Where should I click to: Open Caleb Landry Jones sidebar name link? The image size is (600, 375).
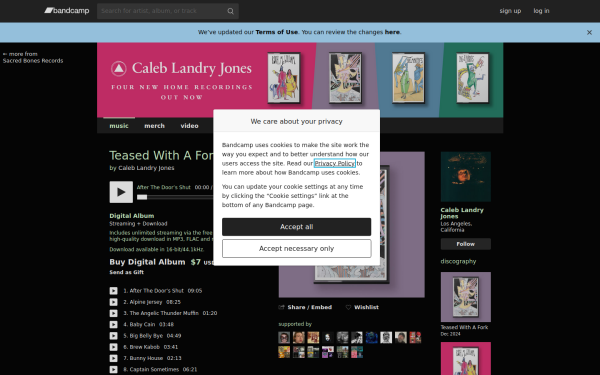462,213
